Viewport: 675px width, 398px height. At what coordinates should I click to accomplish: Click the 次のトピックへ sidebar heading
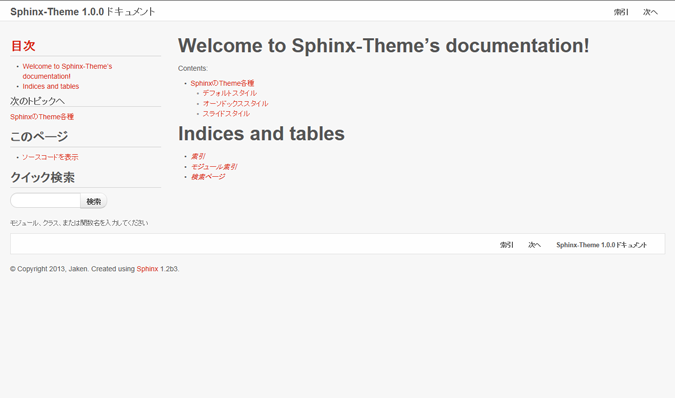pyautogui.click(x=37, y=101)
